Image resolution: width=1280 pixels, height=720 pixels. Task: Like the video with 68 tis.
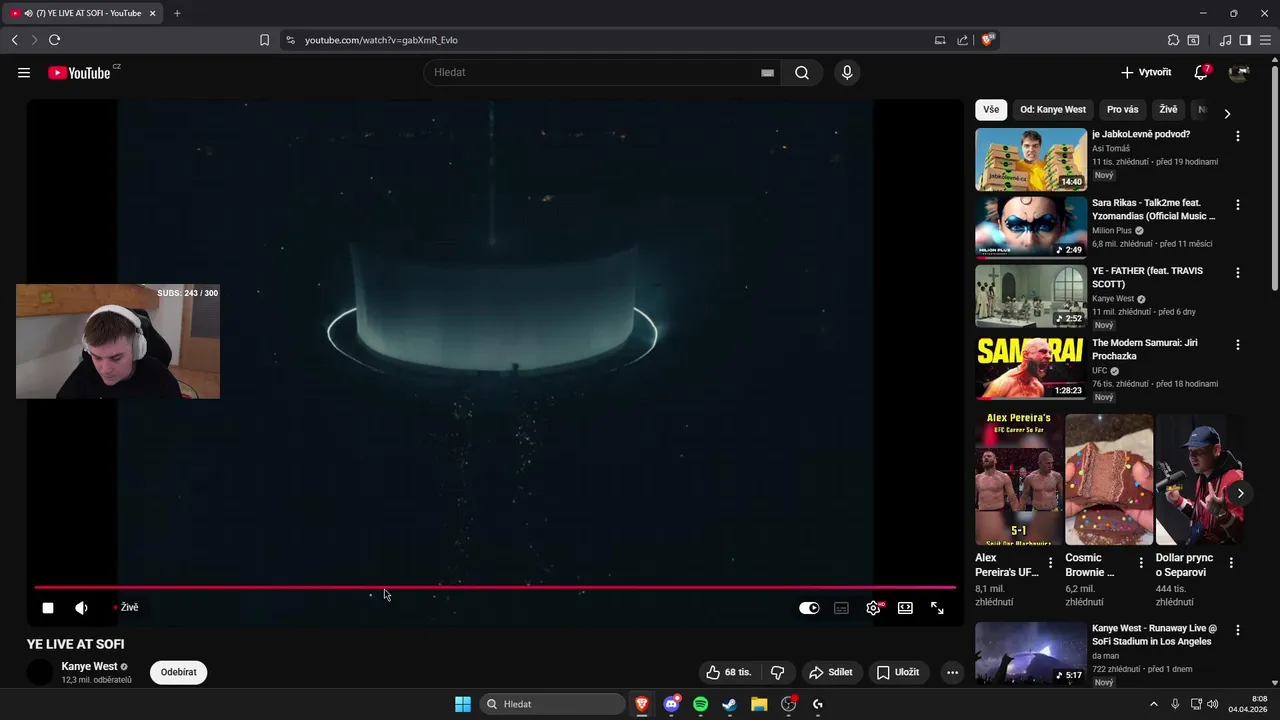coord(729,672)
